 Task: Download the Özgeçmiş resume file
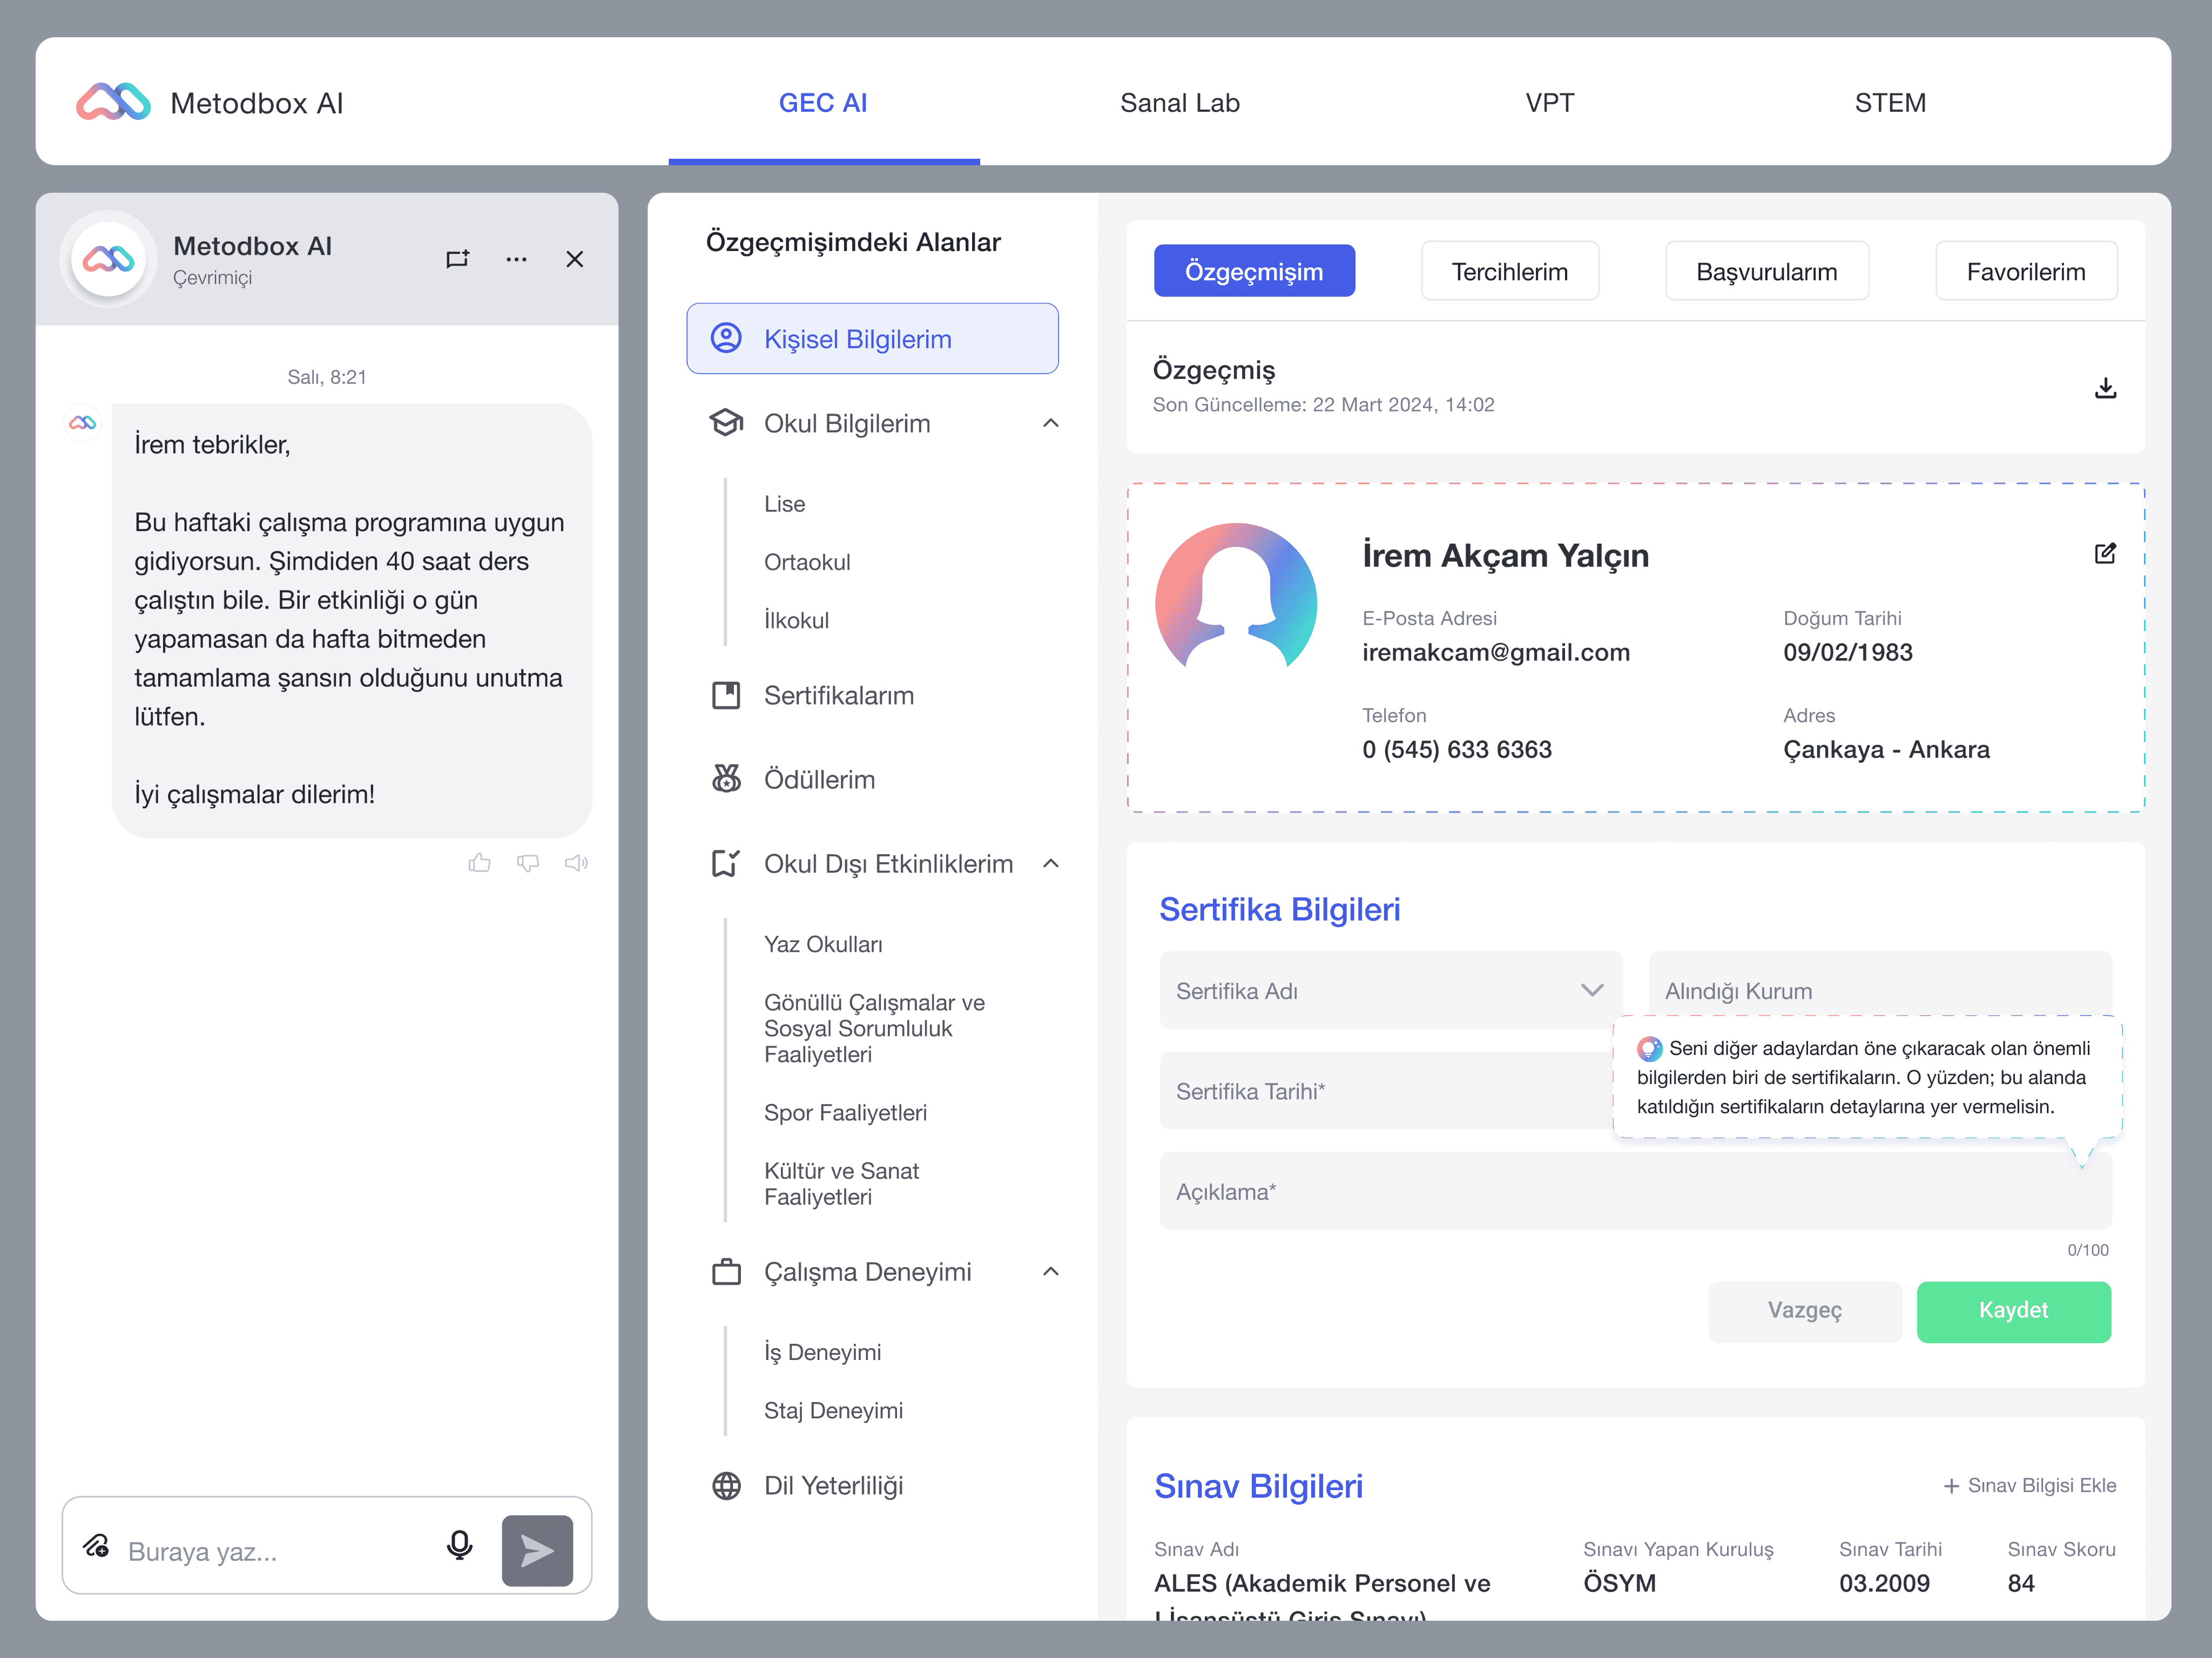click(2105, 388)
